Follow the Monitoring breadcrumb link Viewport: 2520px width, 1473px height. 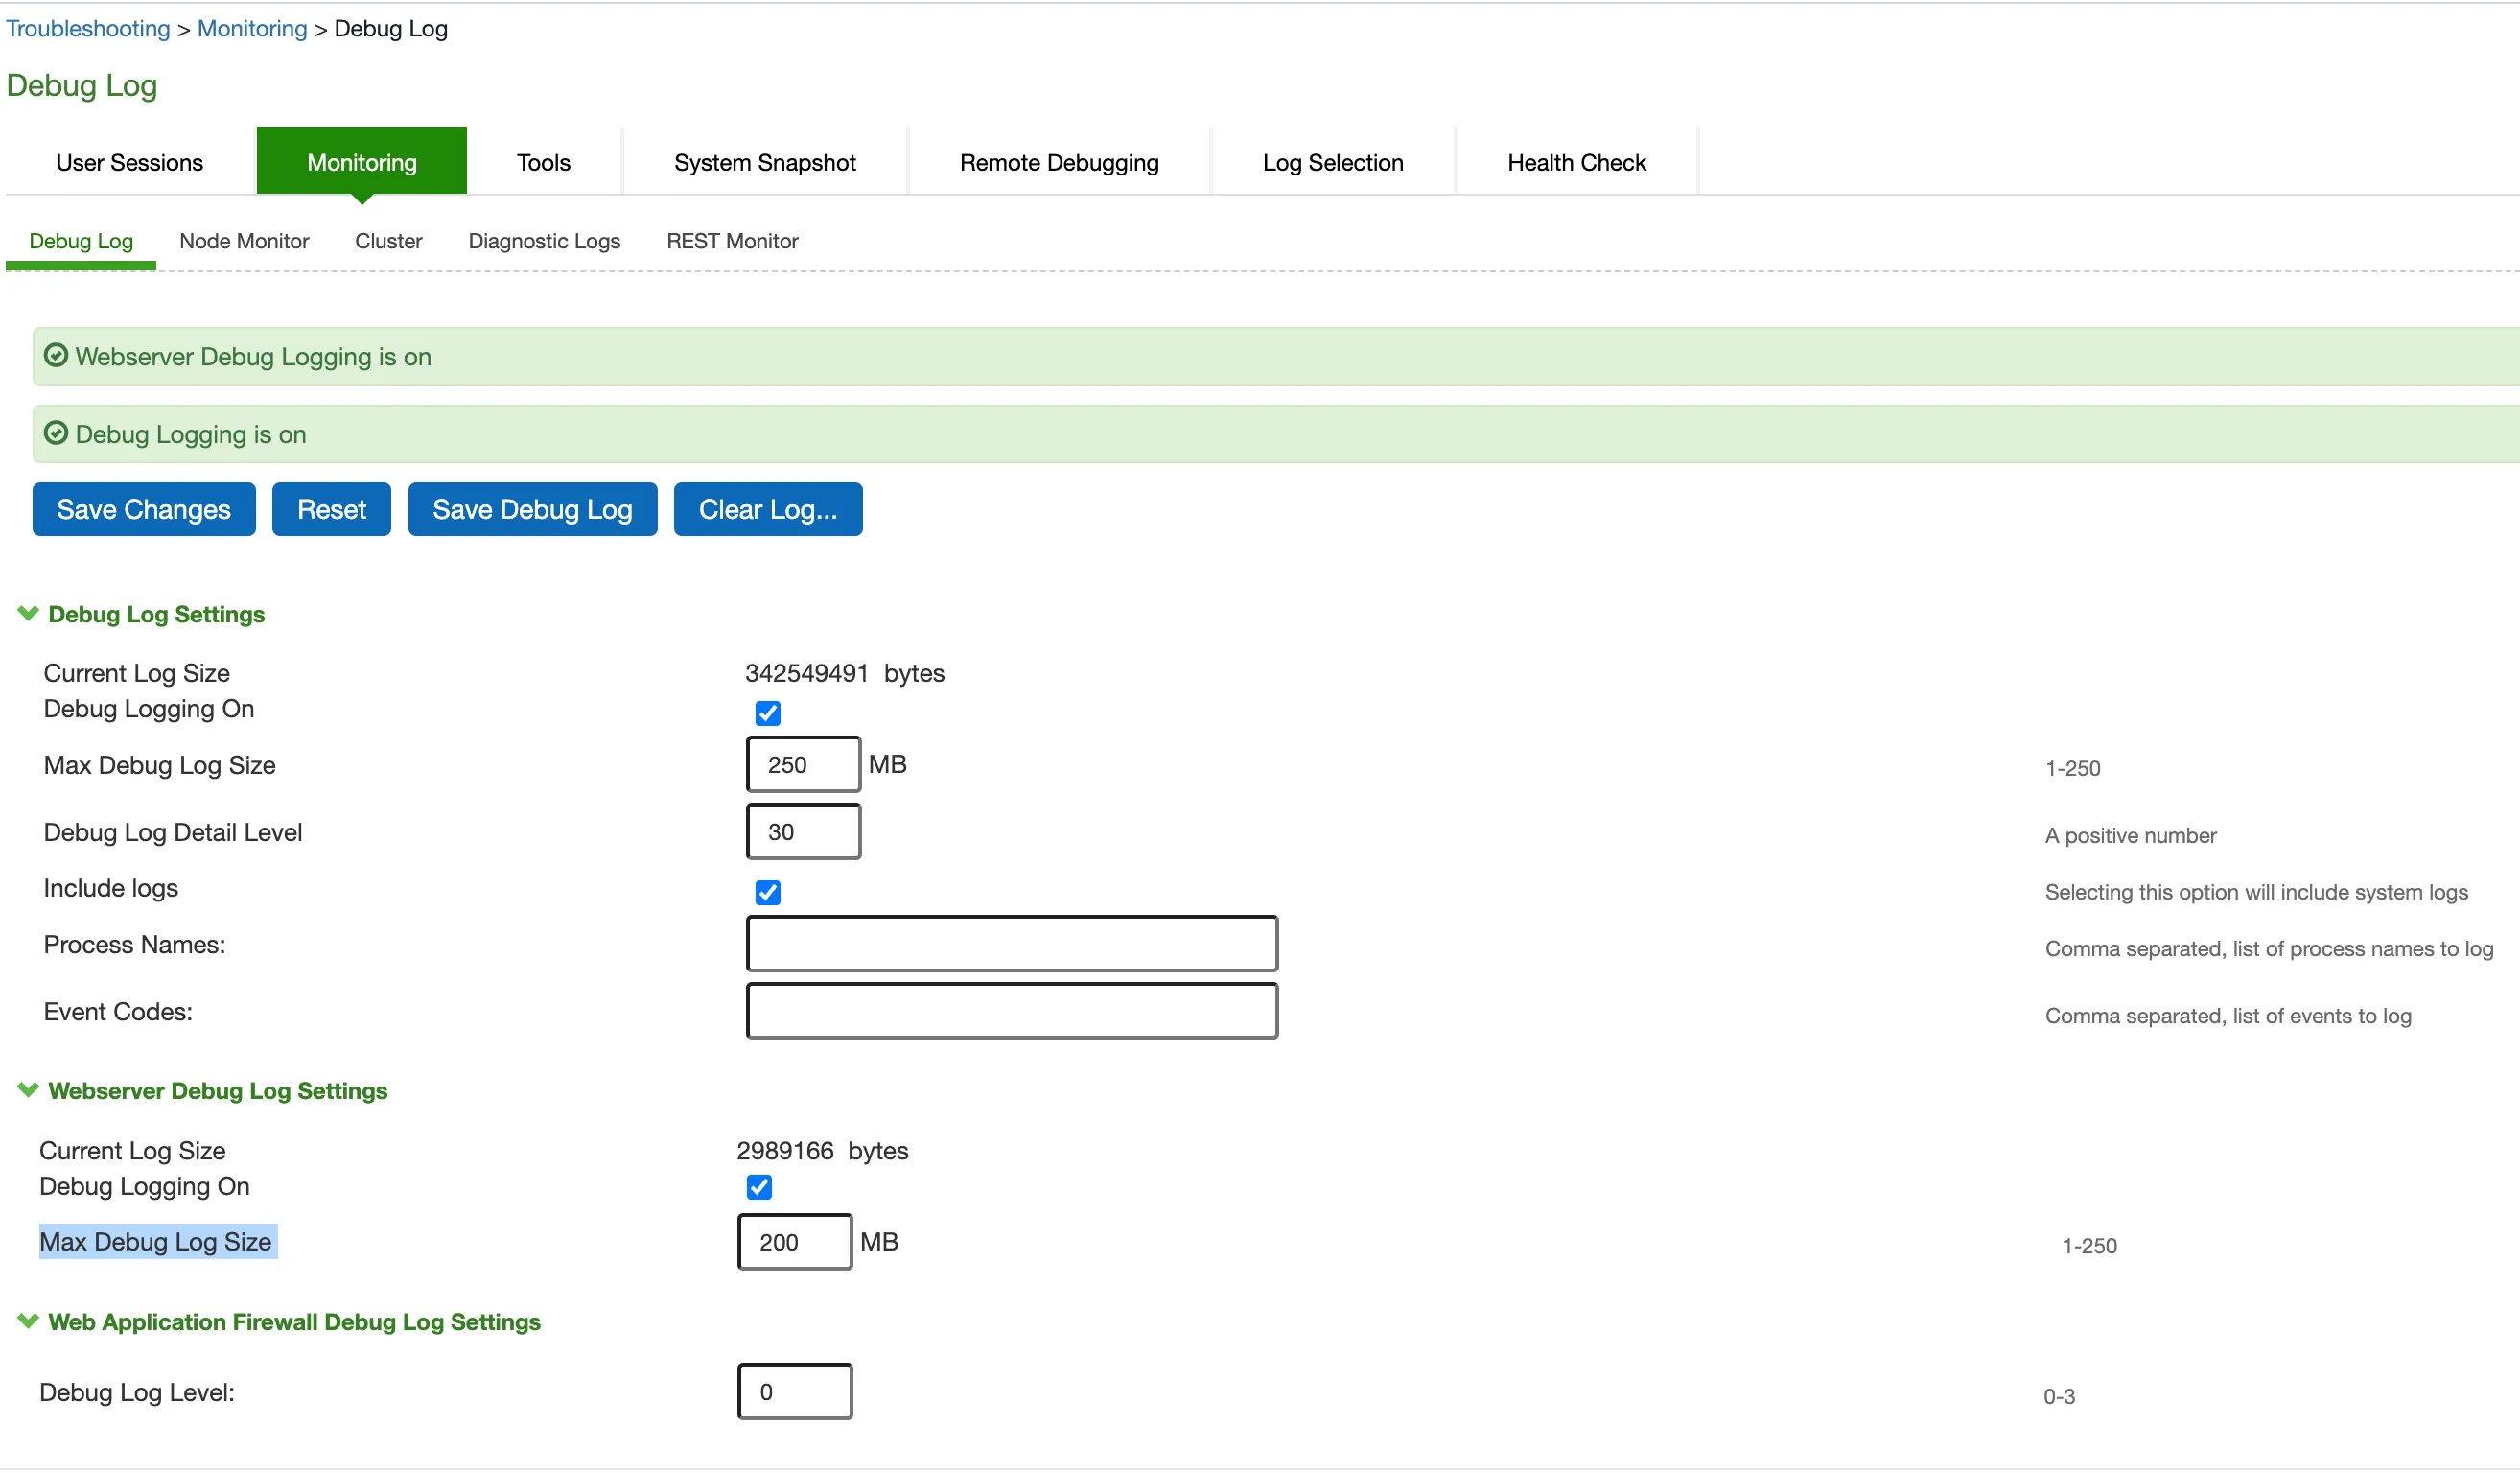pyautogui.click(x=252, y=28)
